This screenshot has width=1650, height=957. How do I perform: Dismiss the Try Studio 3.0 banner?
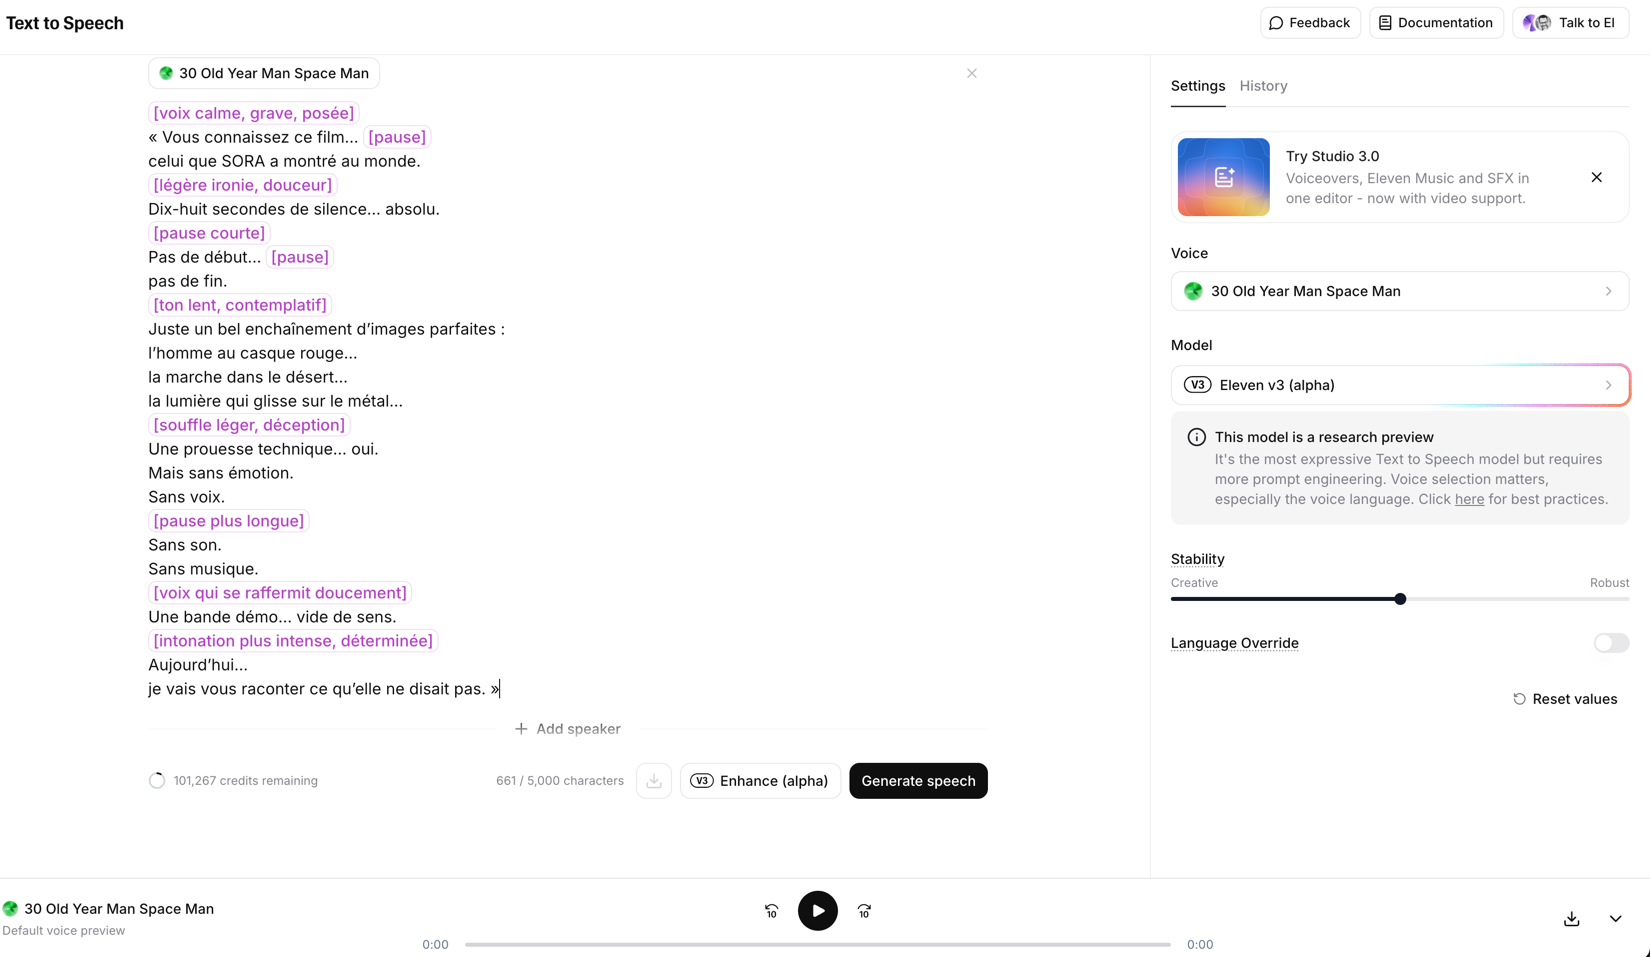click(1596, 177)
